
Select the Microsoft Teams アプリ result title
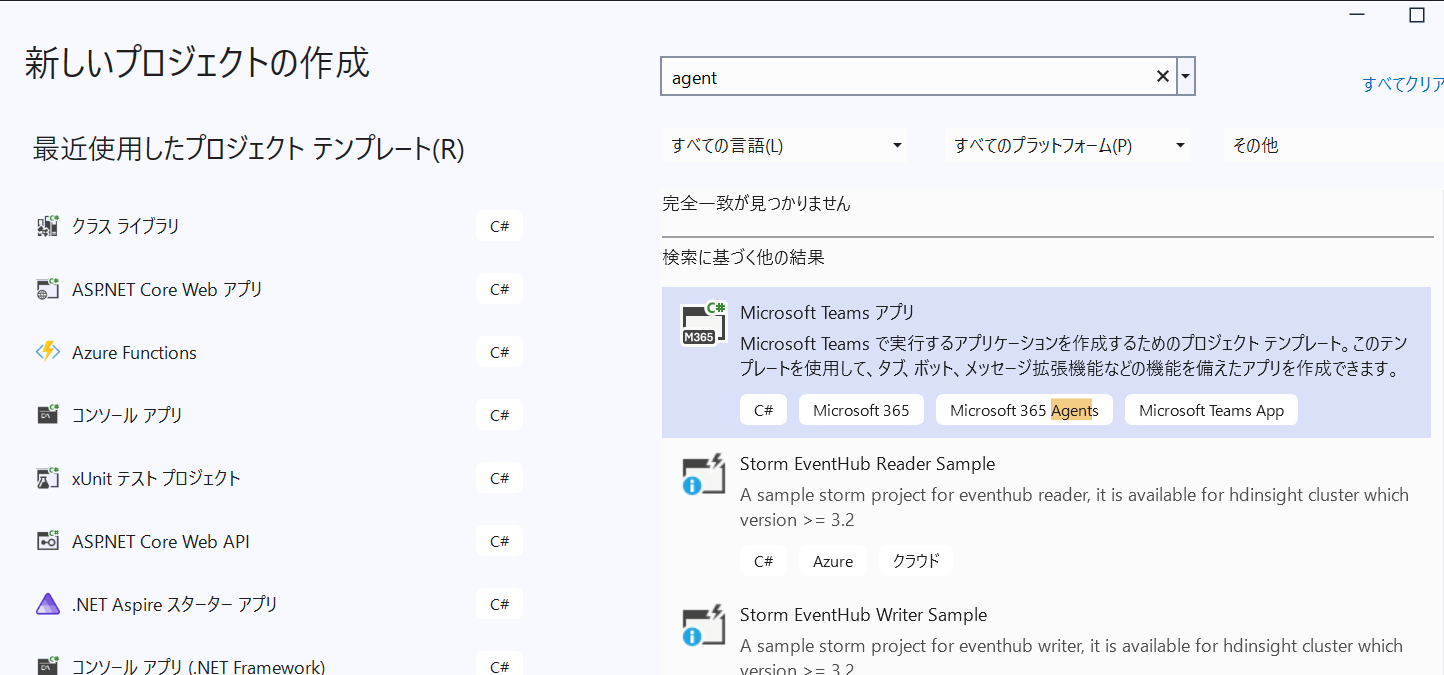827,312
